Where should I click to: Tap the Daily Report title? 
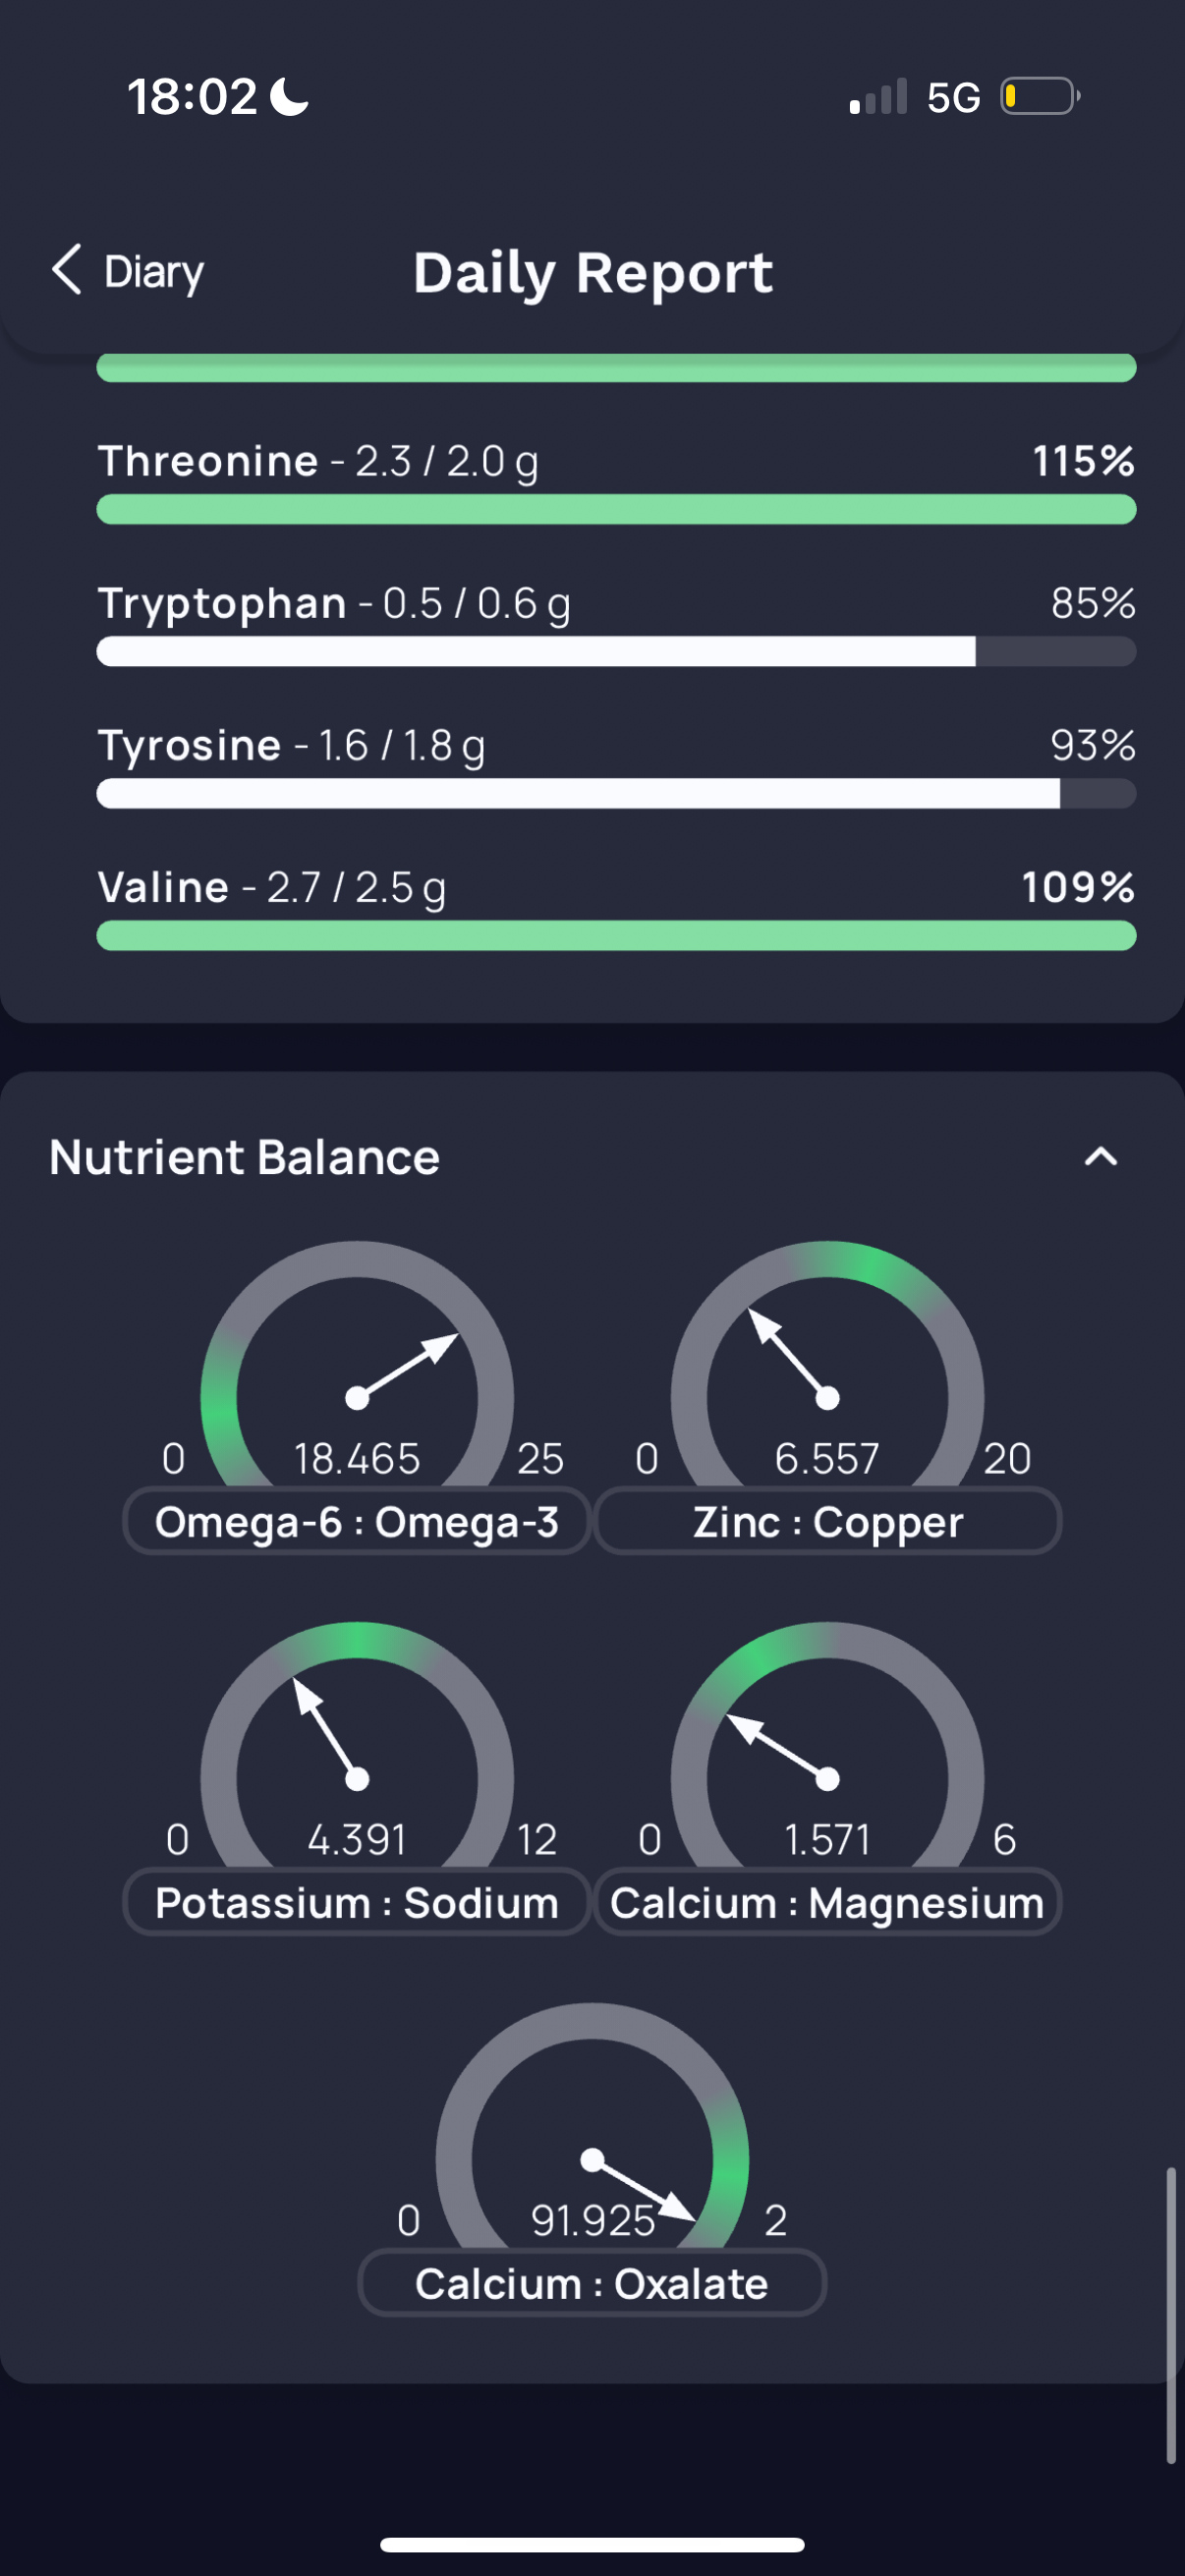point(593,273)
